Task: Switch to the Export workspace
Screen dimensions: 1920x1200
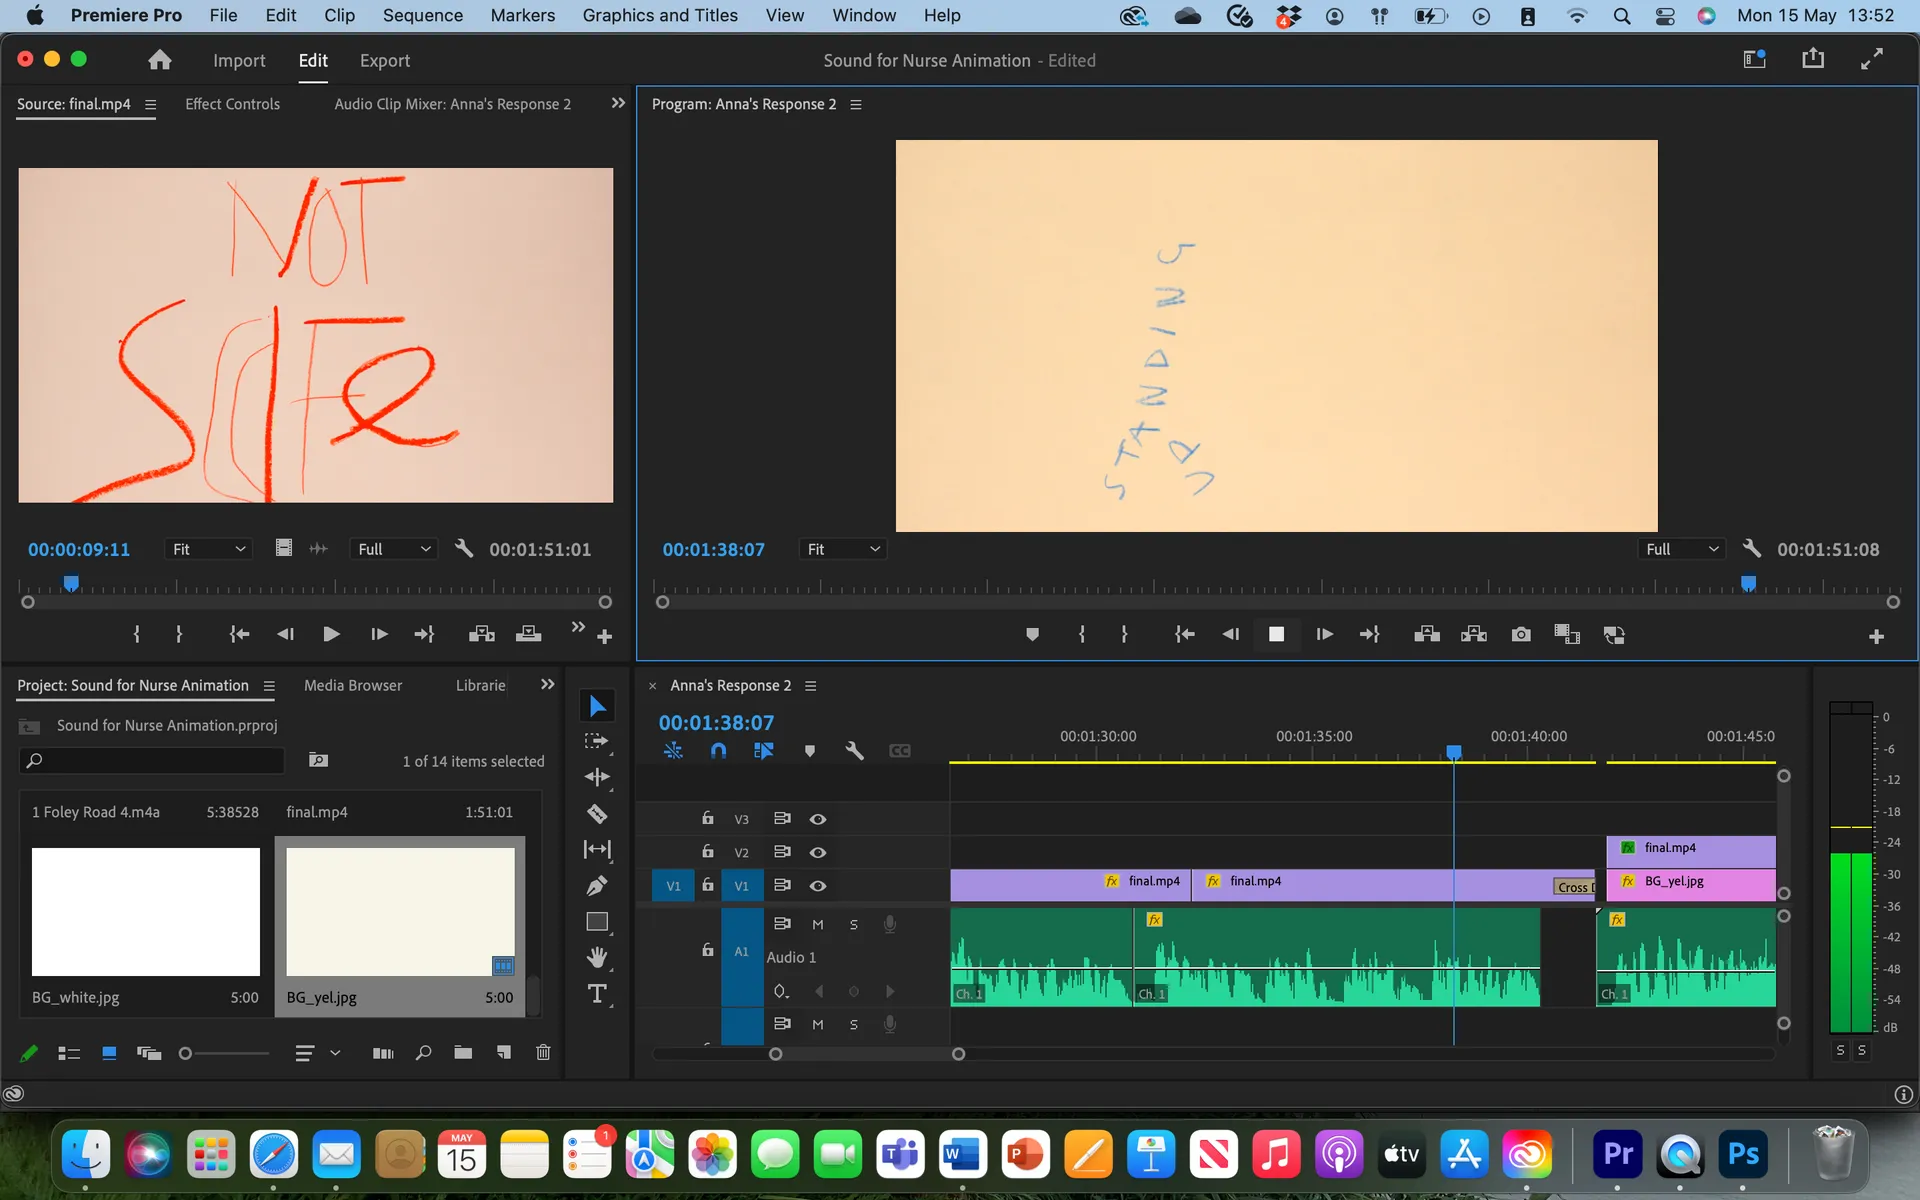Action: 385,60
